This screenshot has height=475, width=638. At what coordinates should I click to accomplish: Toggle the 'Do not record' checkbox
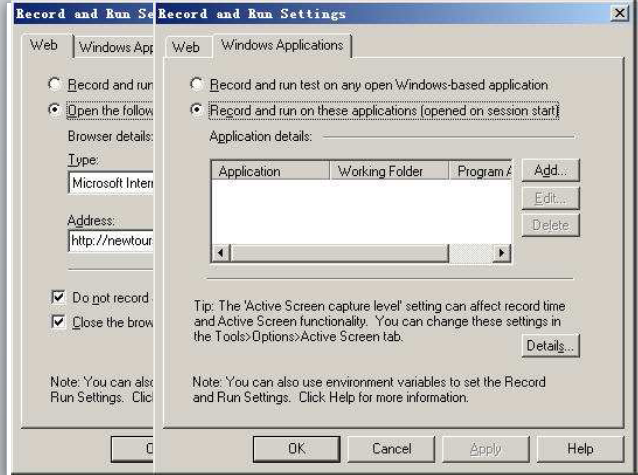(58, 297)
